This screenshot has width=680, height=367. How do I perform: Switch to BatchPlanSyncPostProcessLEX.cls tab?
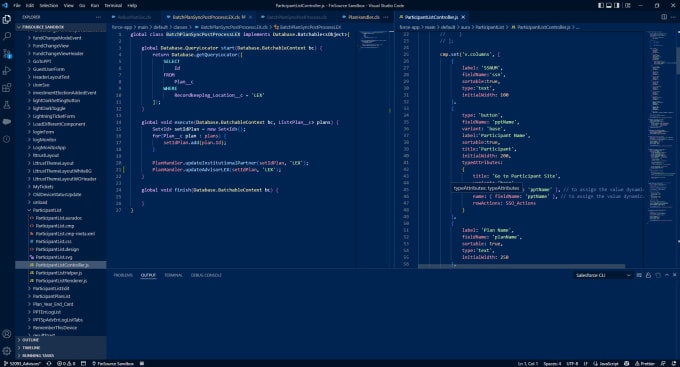[x=206, y=17]
